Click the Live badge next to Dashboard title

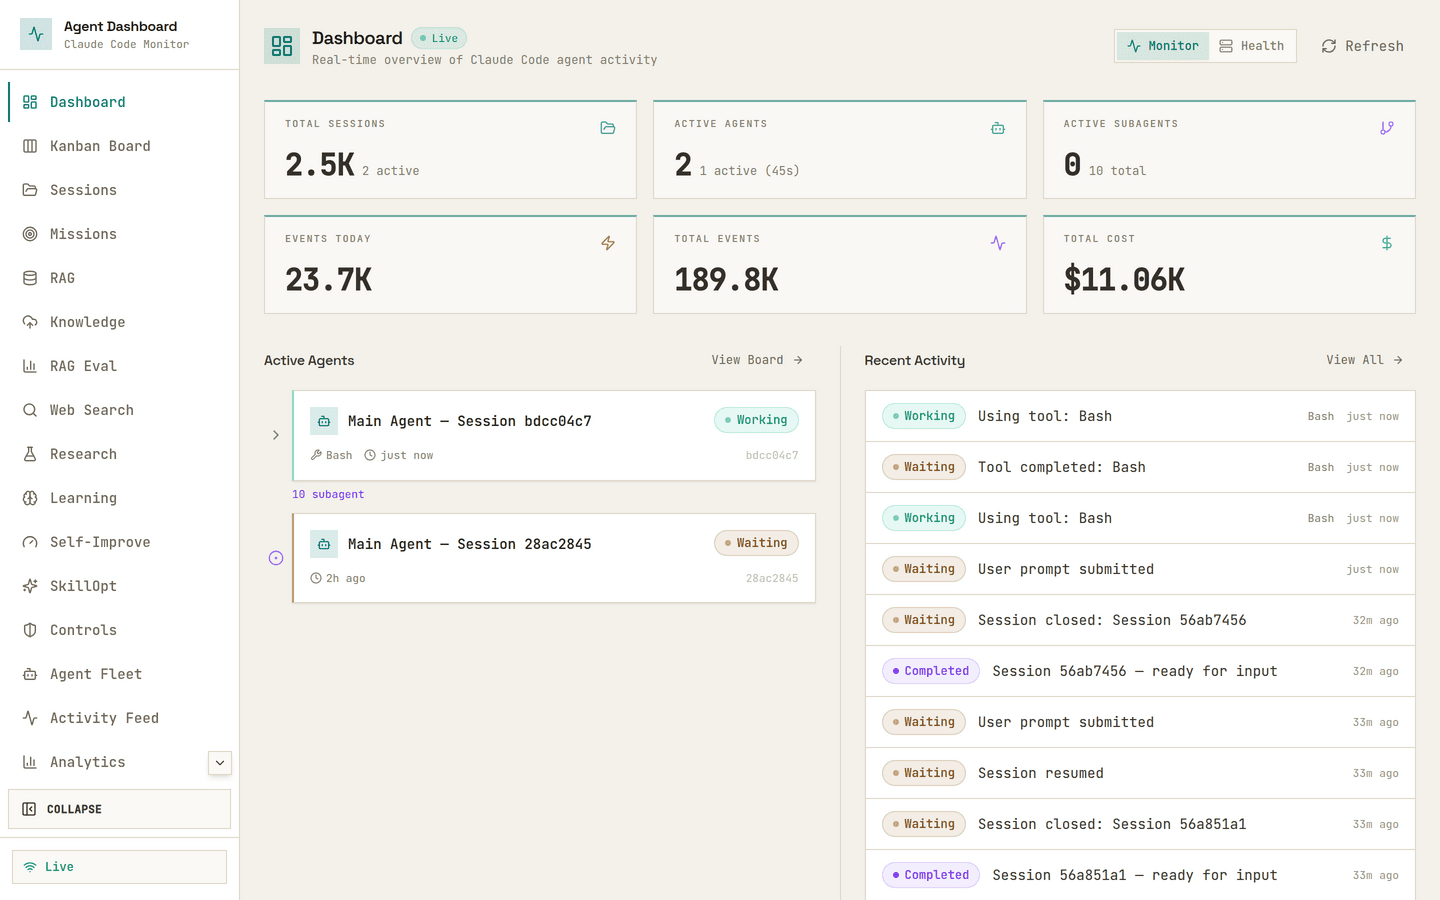439,38
